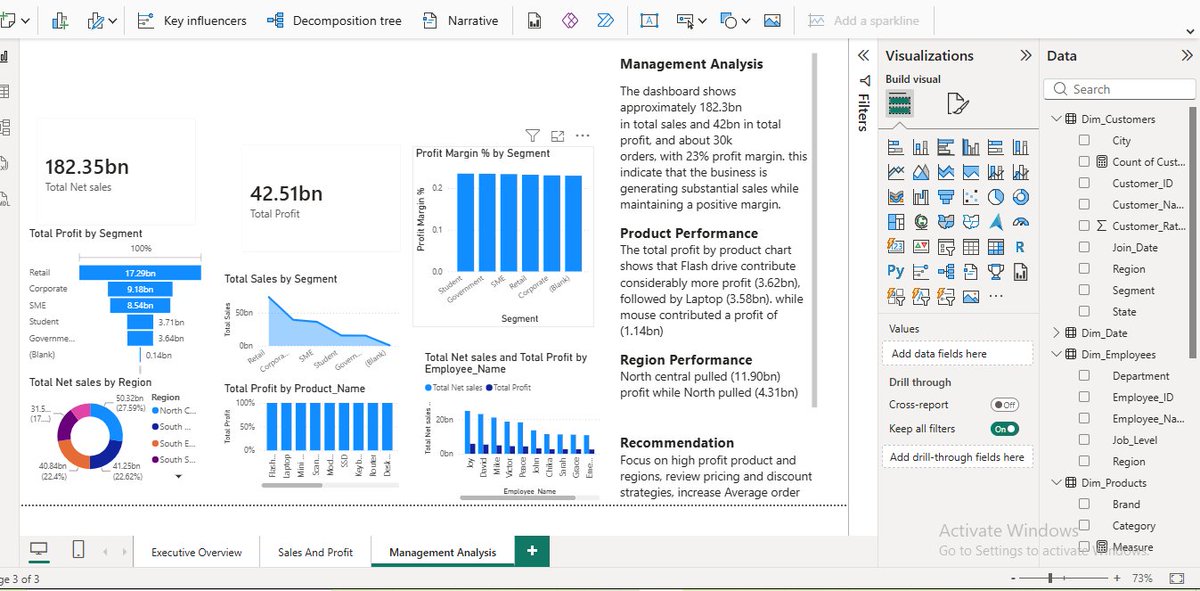Search fields in the Data pane
Image resolution: width=1200 pixels, height=591 pixels.
(x=1120, y=89)
